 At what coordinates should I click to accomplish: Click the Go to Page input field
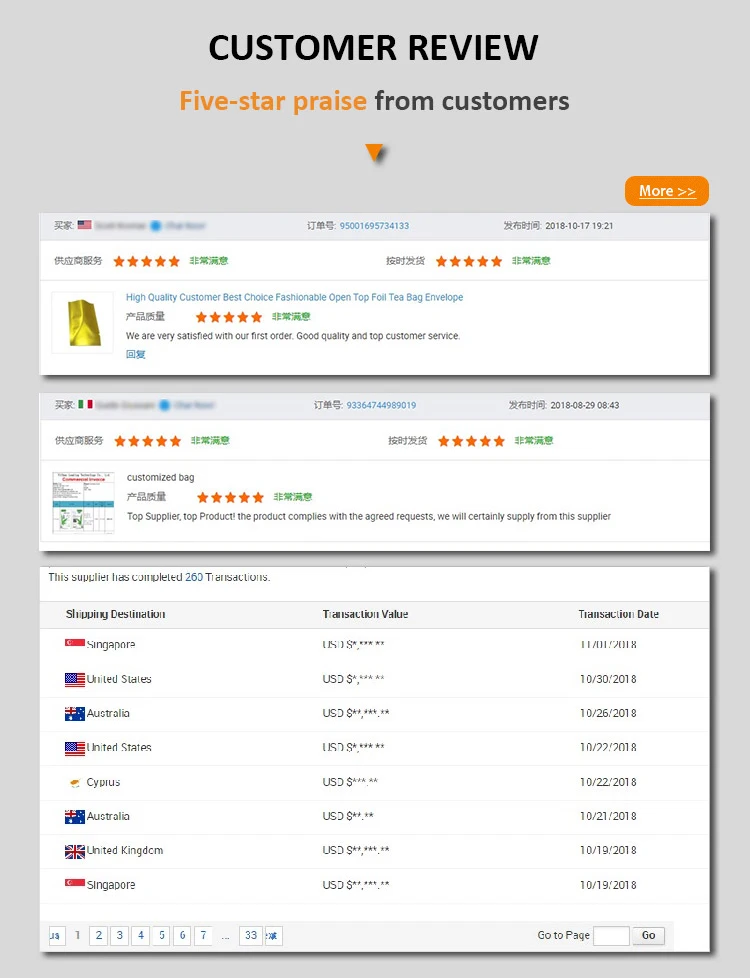(611, 935)
